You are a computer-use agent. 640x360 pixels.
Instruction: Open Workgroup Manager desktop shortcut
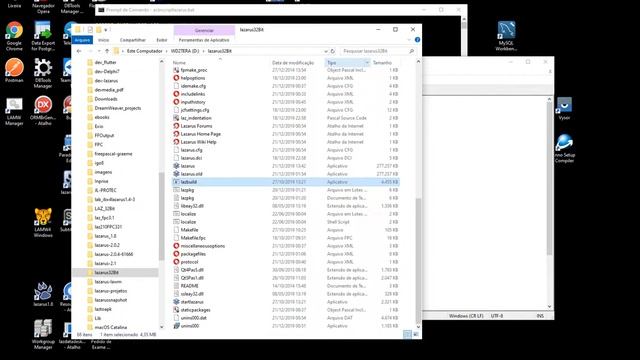[43, 334]
